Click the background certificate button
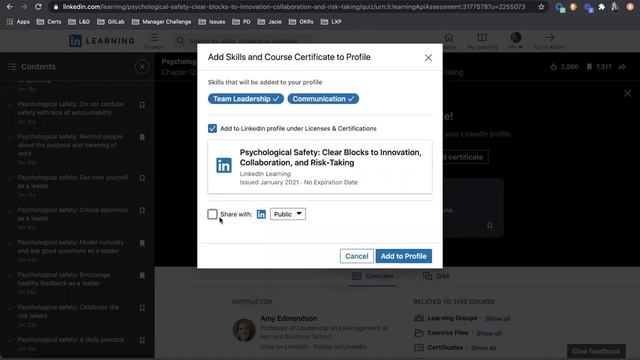 click(x=465, y=157)
